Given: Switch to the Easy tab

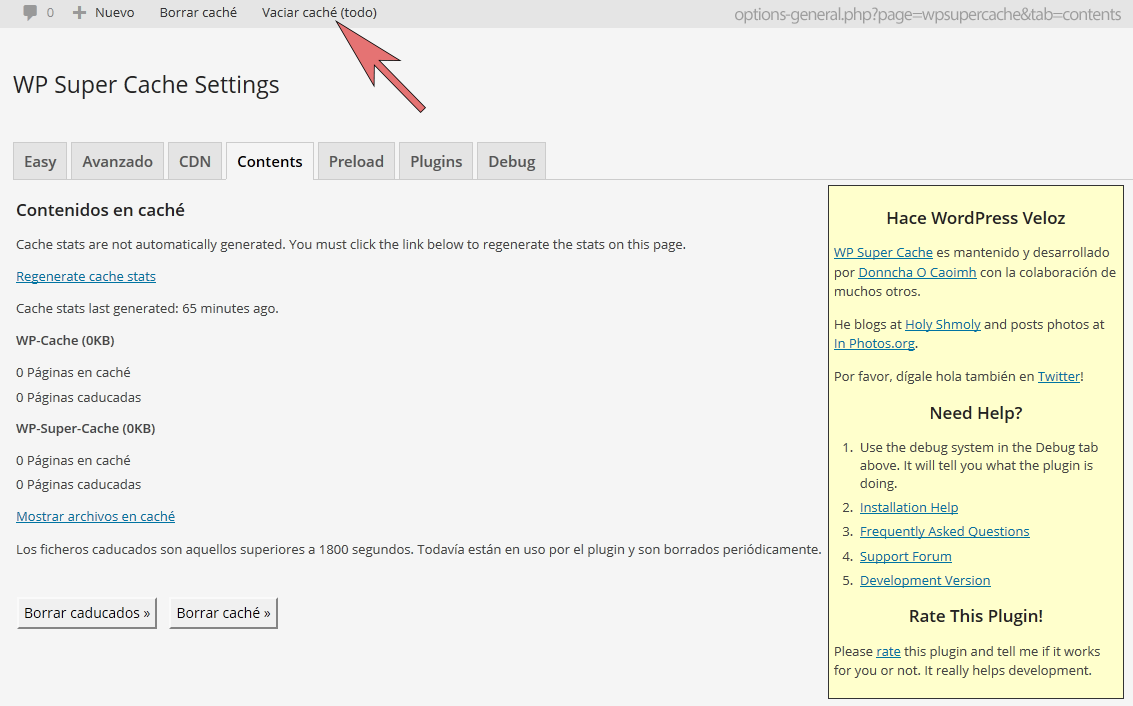Looking at the screenshot, I should [40, 161].
